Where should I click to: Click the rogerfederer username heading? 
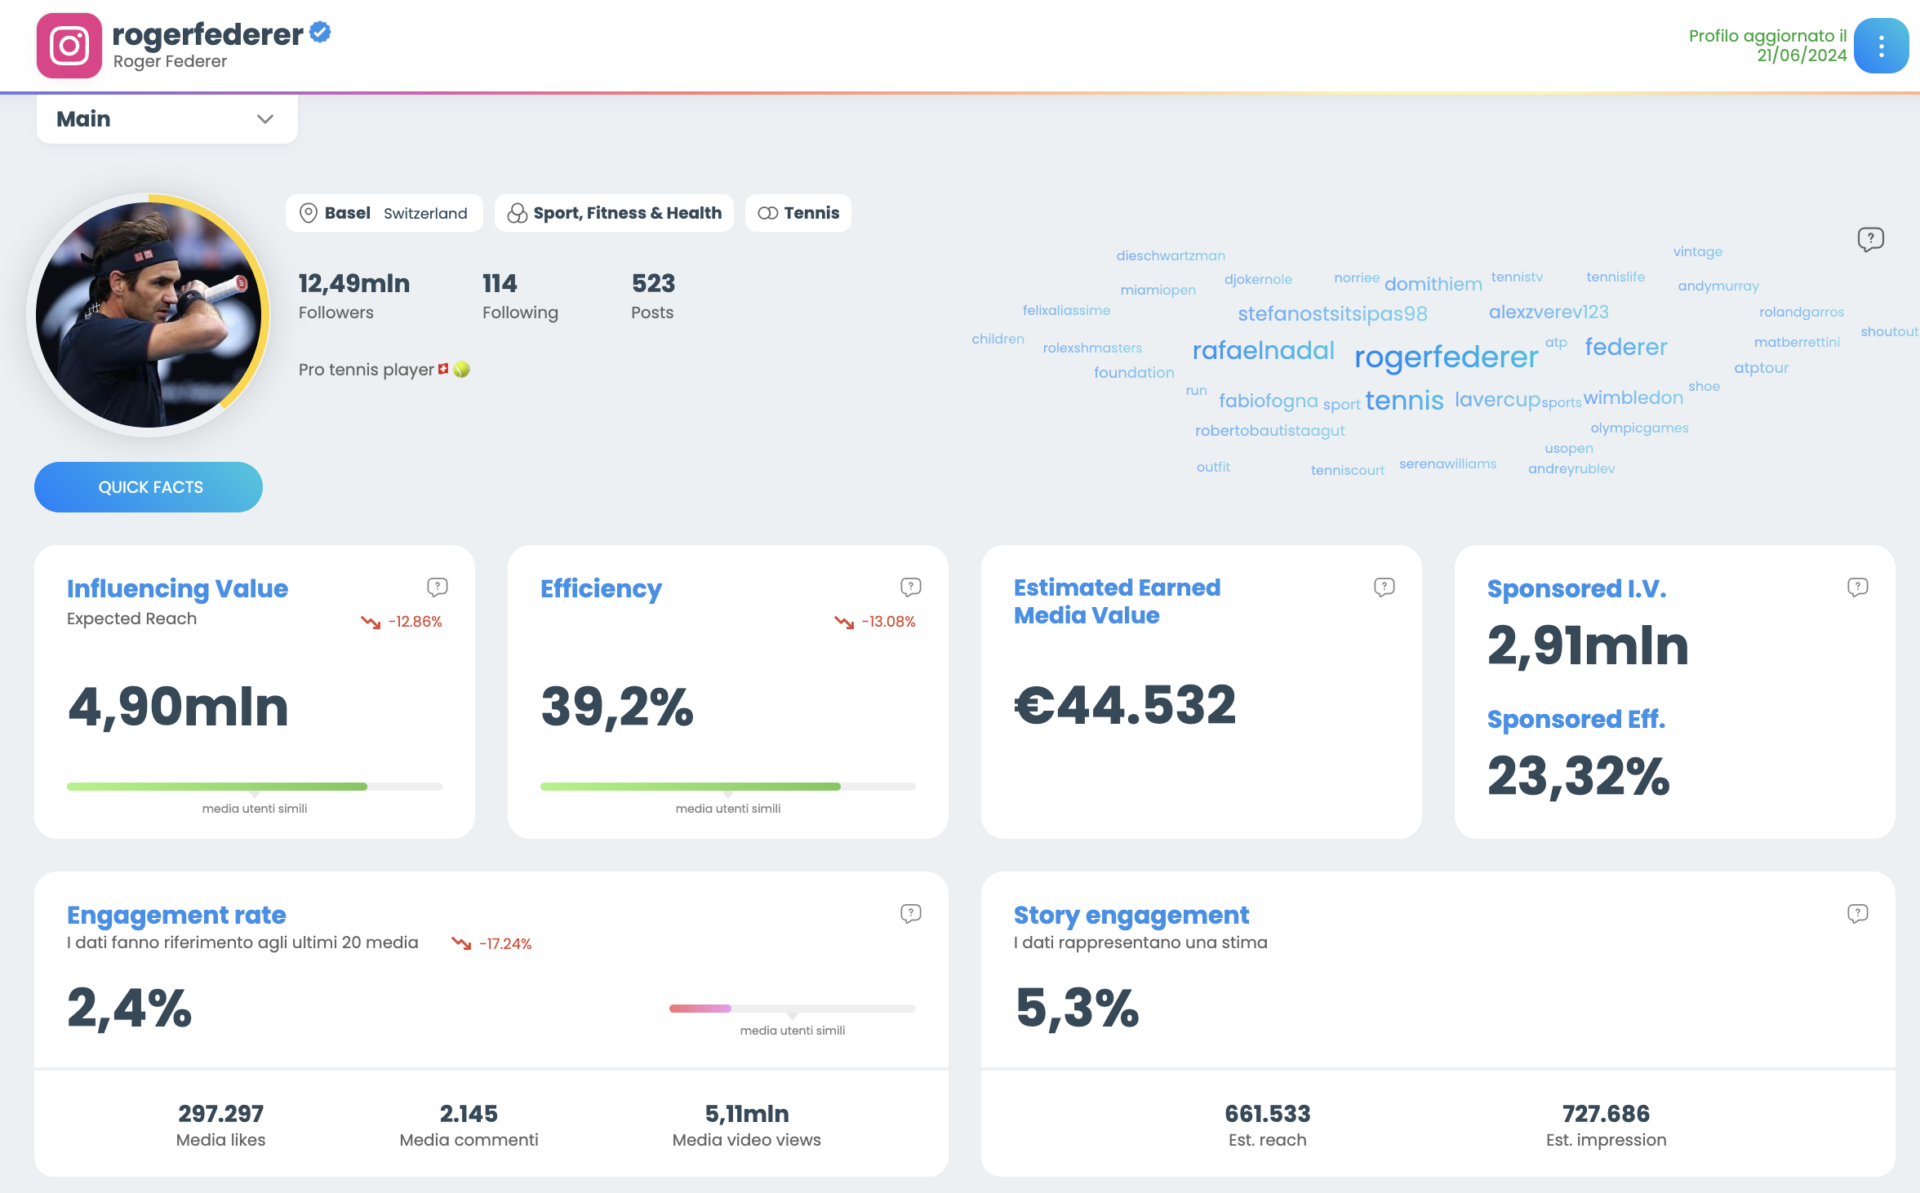tap(207, 34)
